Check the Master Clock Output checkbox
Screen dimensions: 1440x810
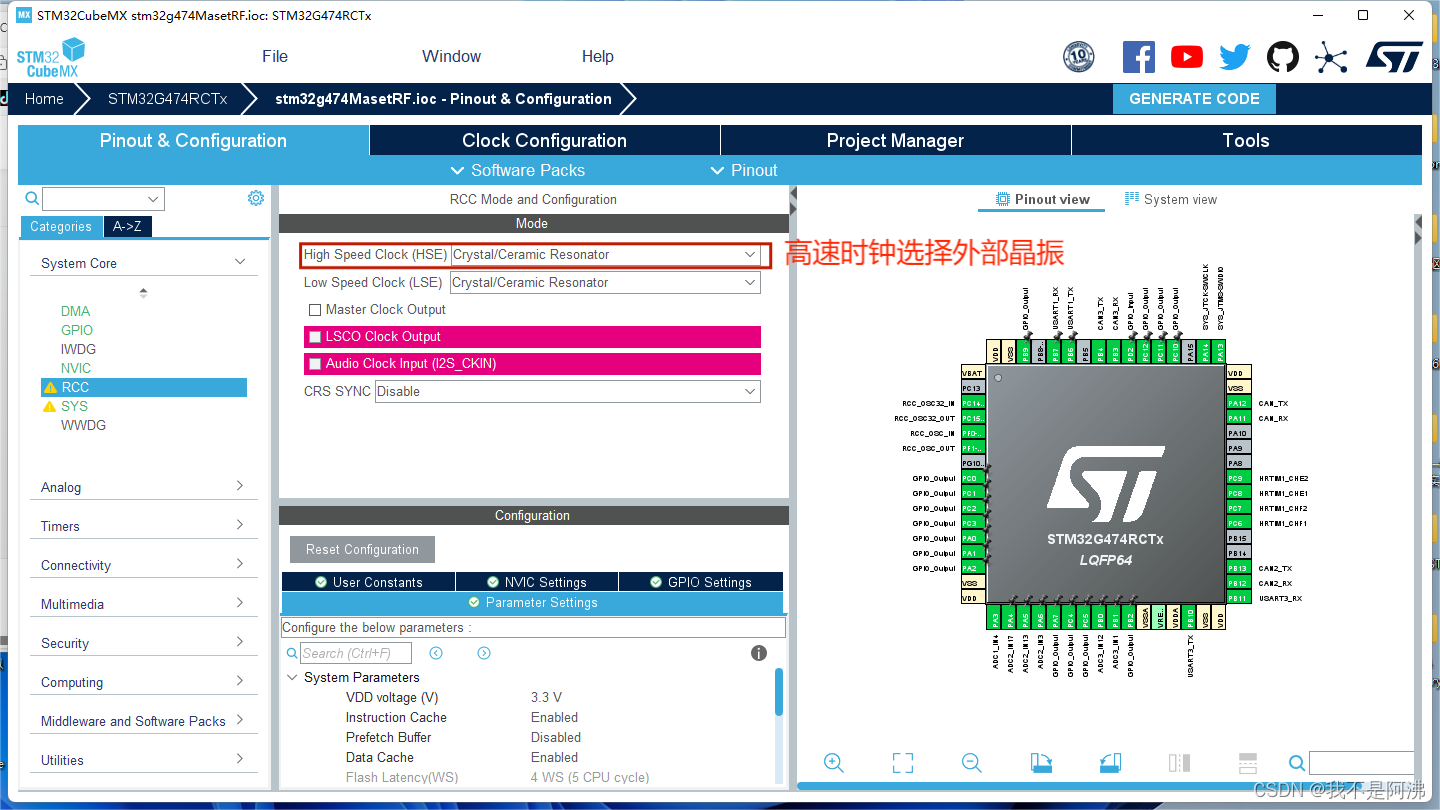(315, 309)
